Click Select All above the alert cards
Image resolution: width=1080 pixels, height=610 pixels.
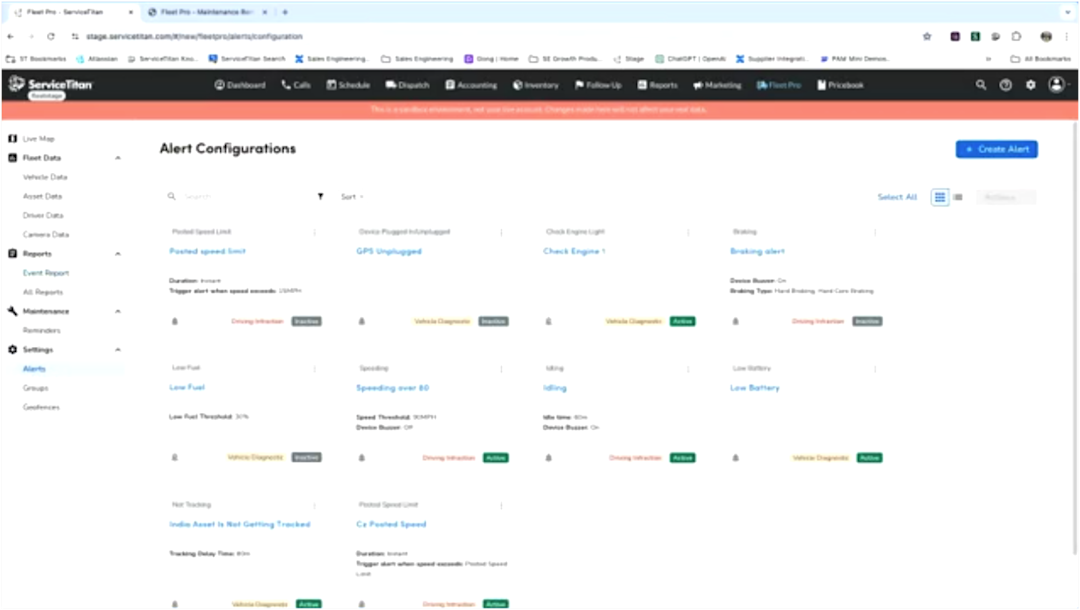point(897,197)
